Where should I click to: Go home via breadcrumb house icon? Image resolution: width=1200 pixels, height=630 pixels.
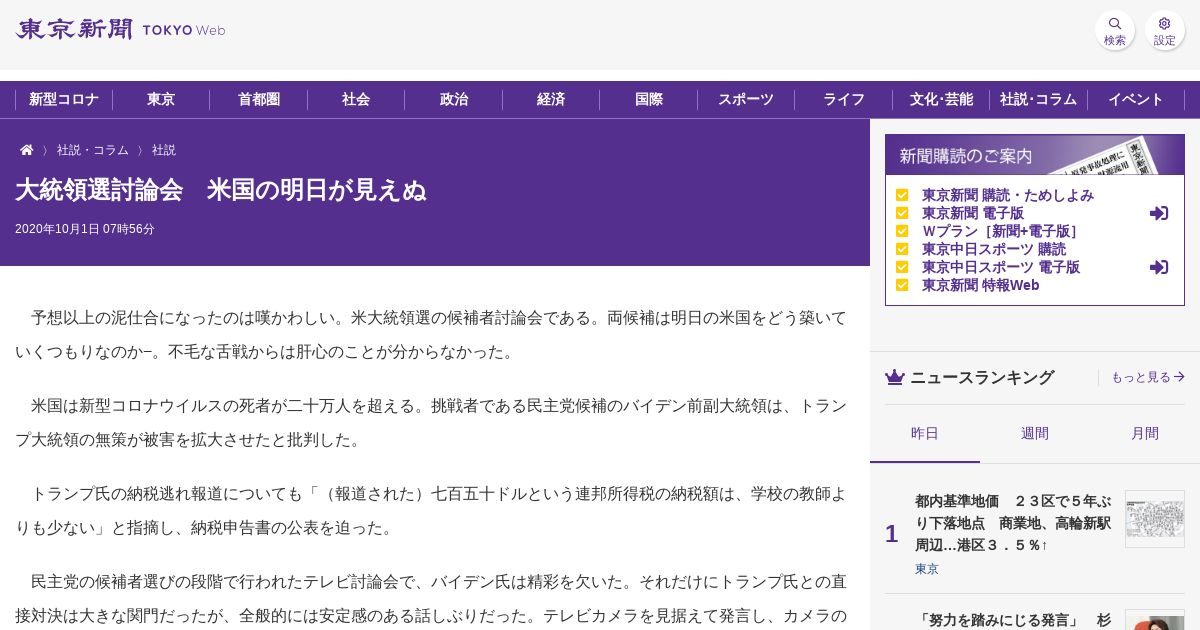[27, 150]
